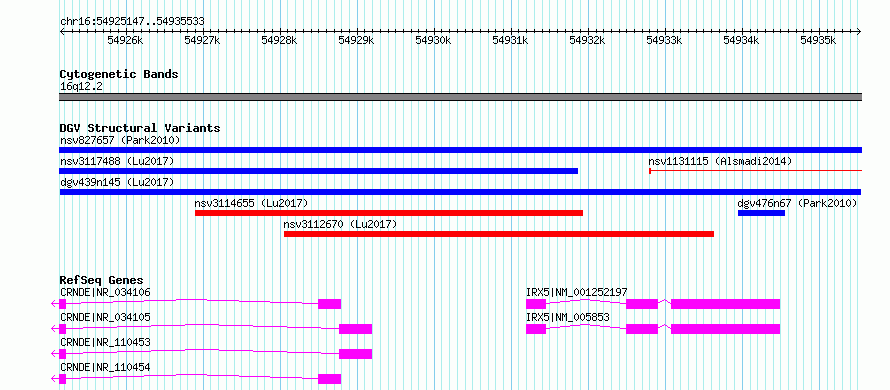Viewport: 890px width, 390px height.
Task: Select the IRX5 NM_005853 largest exon block
Action: coord(725,329)
